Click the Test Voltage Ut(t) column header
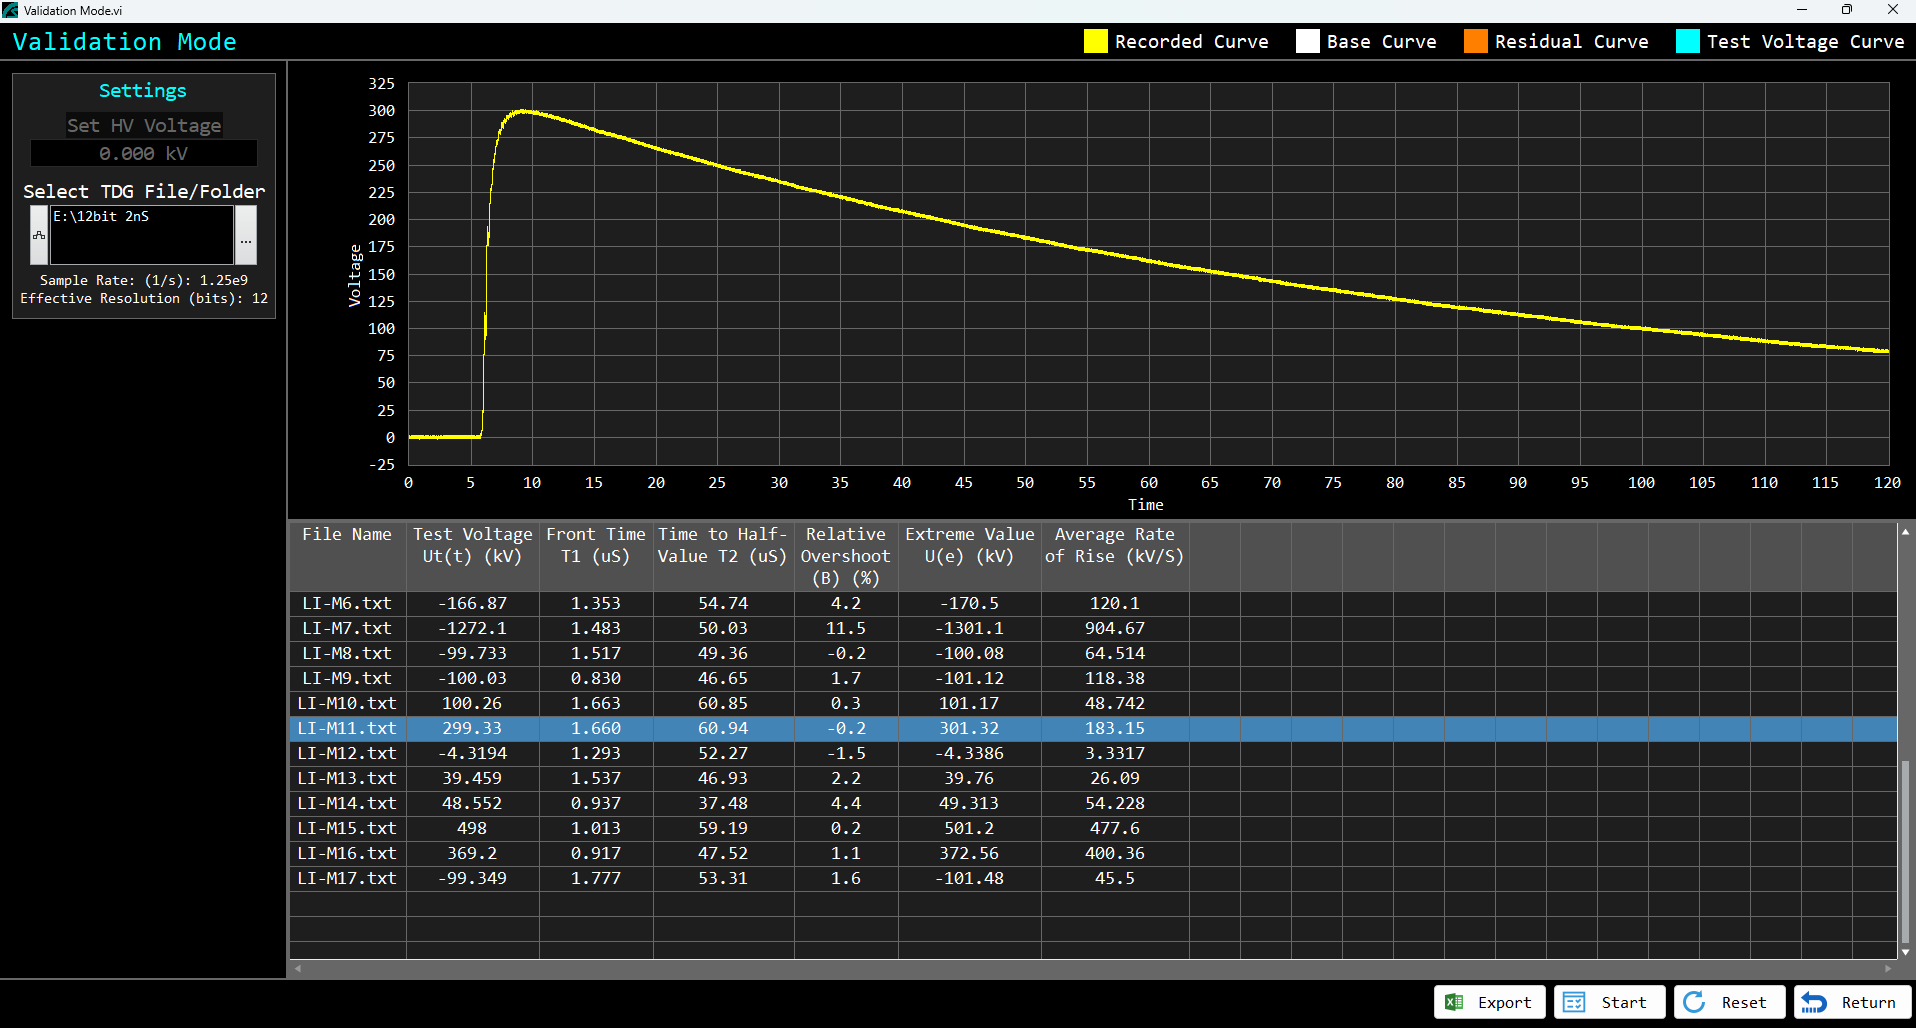 (x=472, y=556)
